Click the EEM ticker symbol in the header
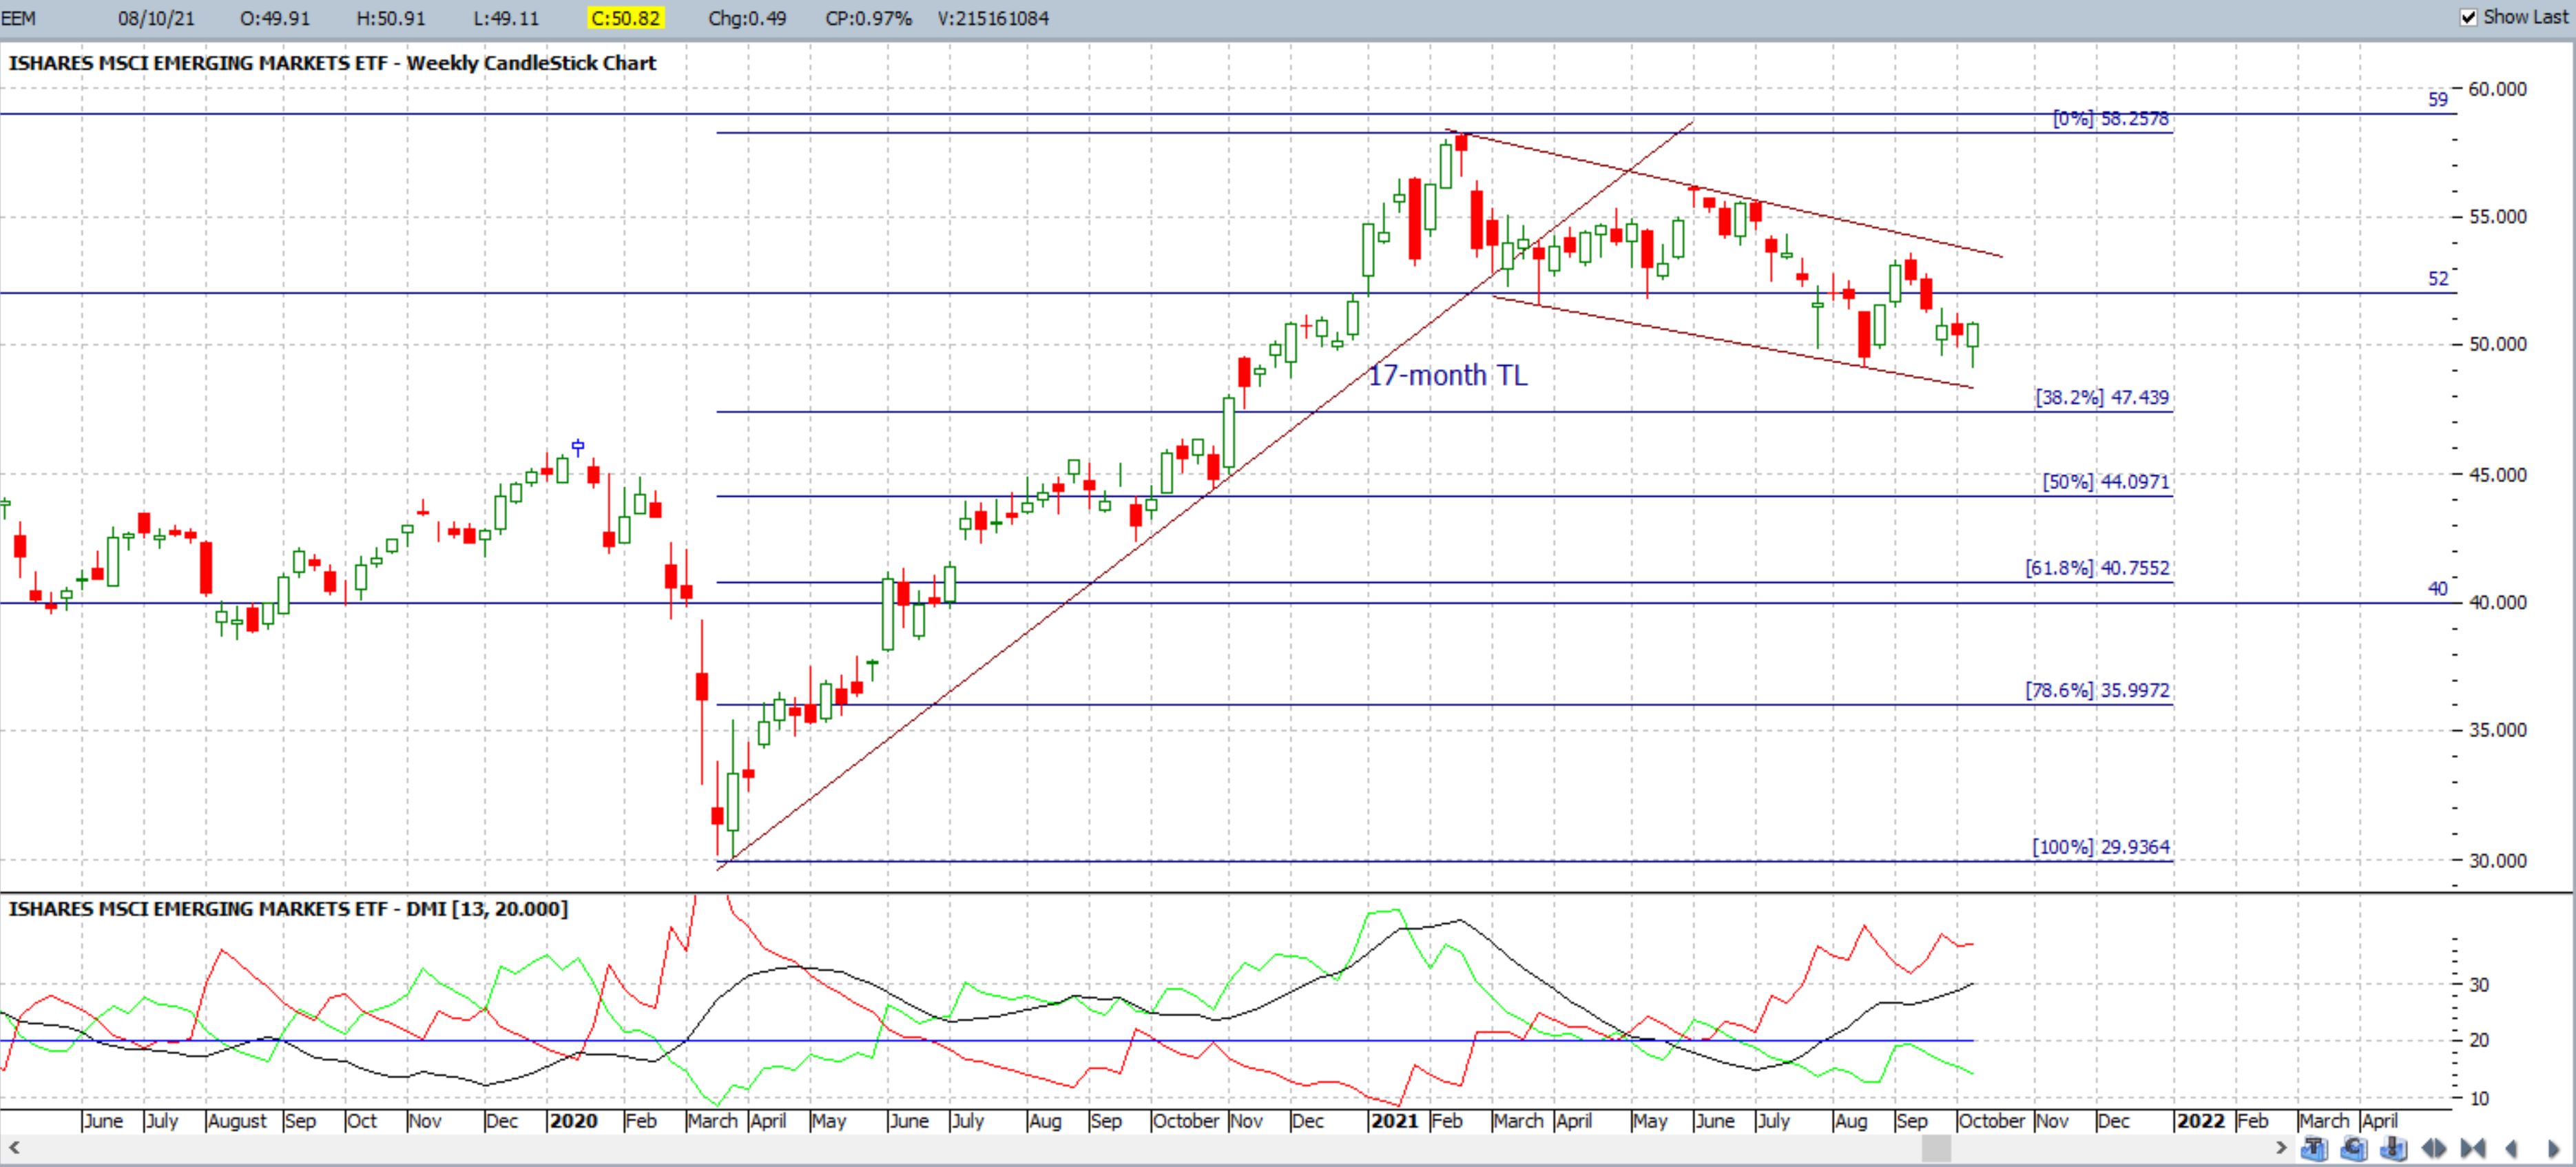This screenshot has width=2576, height=1167. point(19,18)
